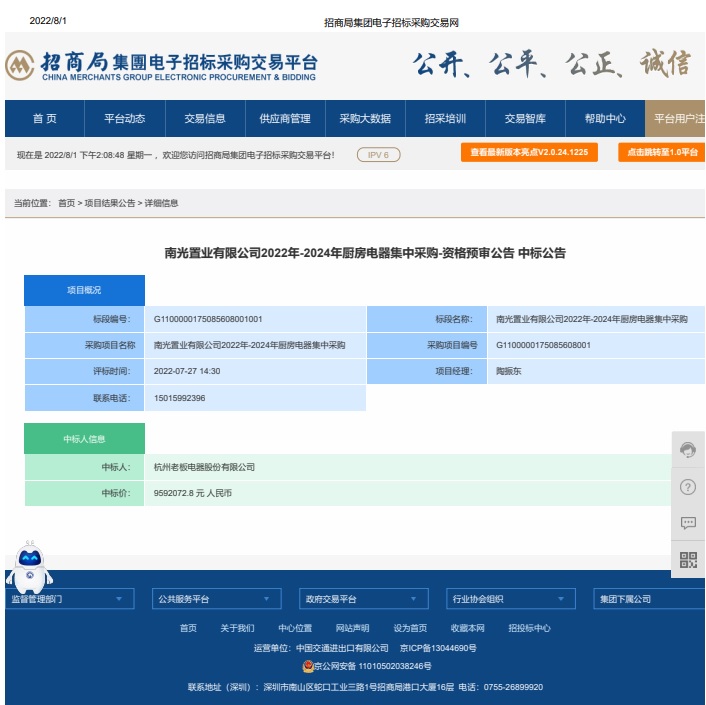
Task: Go to 交易智库 navigation item
Action: click(x=525, y=118)
